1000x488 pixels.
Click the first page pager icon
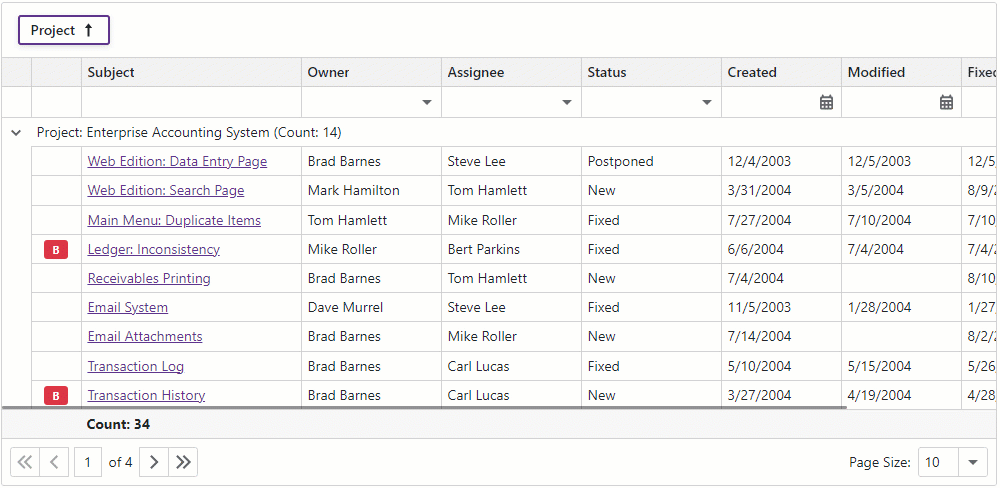(x=25, y=462)
